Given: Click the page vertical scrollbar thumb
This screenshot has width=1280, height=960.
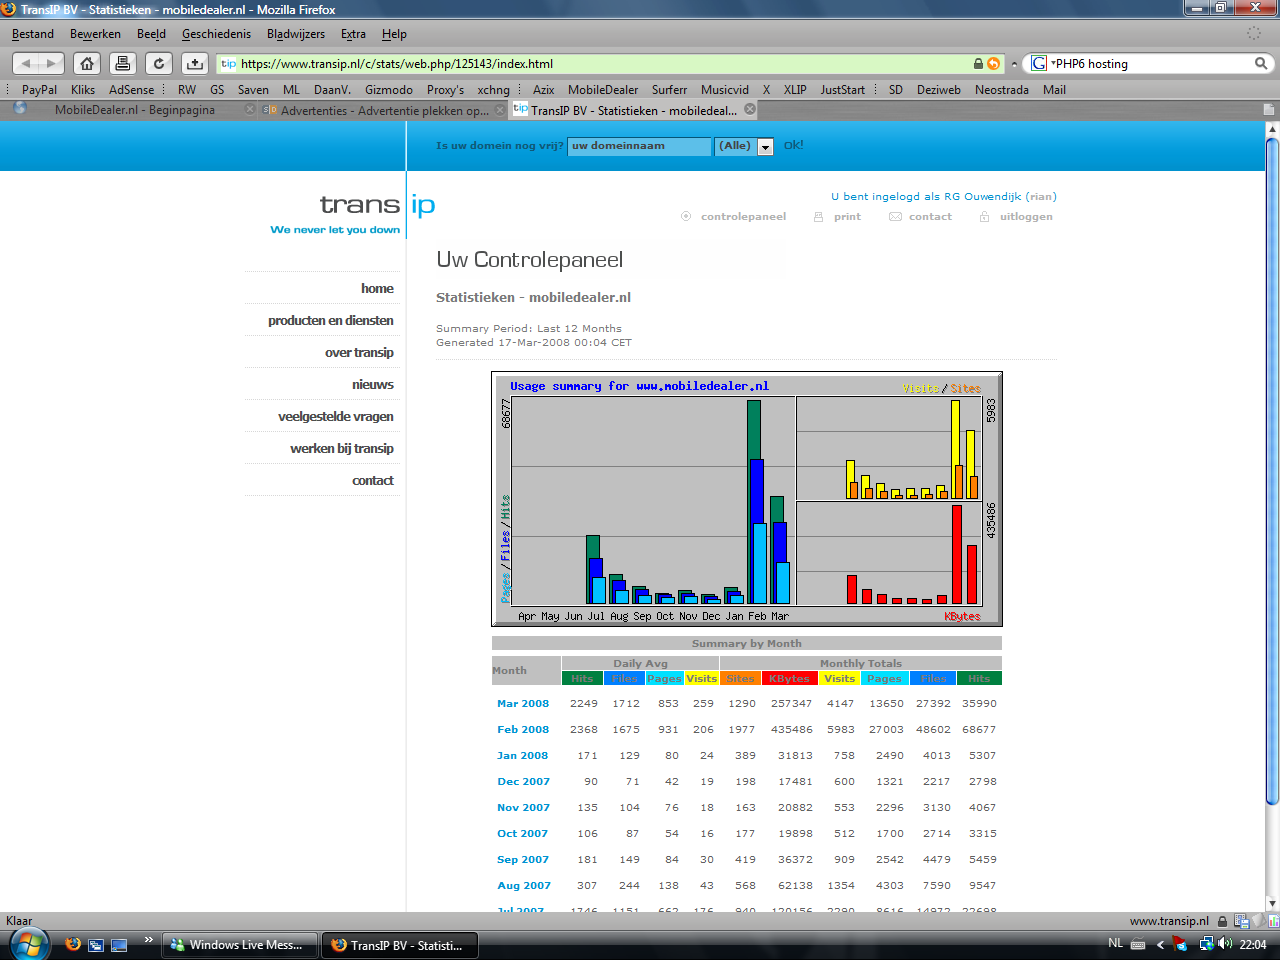Looking at the screenshot, I should [1272, 470].
